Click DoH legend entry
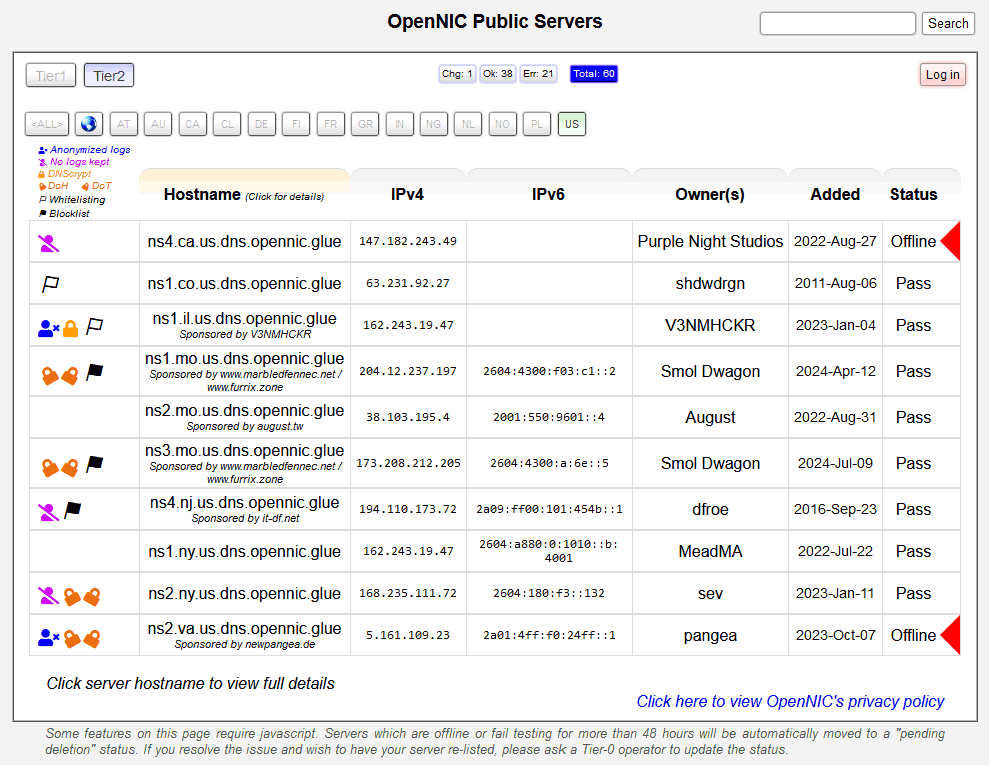Screen dimensions: 989x765 (54, 186)
